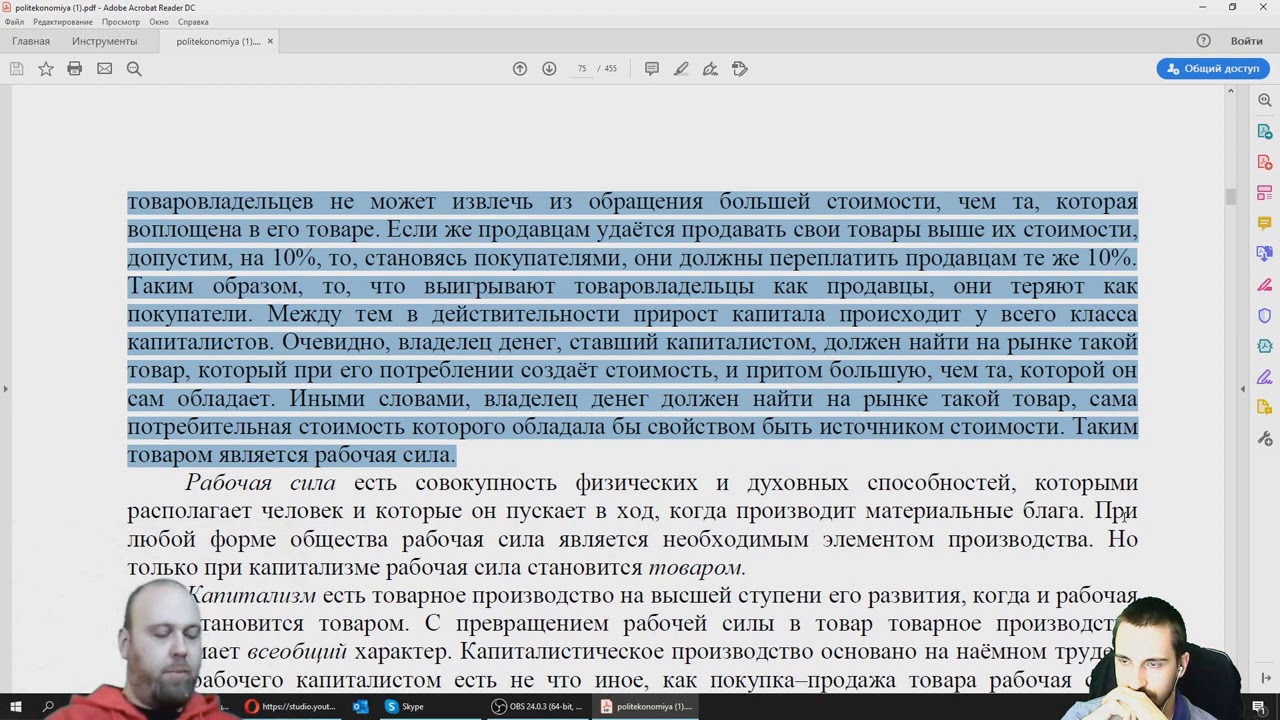The image size is (1280, 720).
Task: Open the Comment tool in the right panel
Action: [1265, 224]
